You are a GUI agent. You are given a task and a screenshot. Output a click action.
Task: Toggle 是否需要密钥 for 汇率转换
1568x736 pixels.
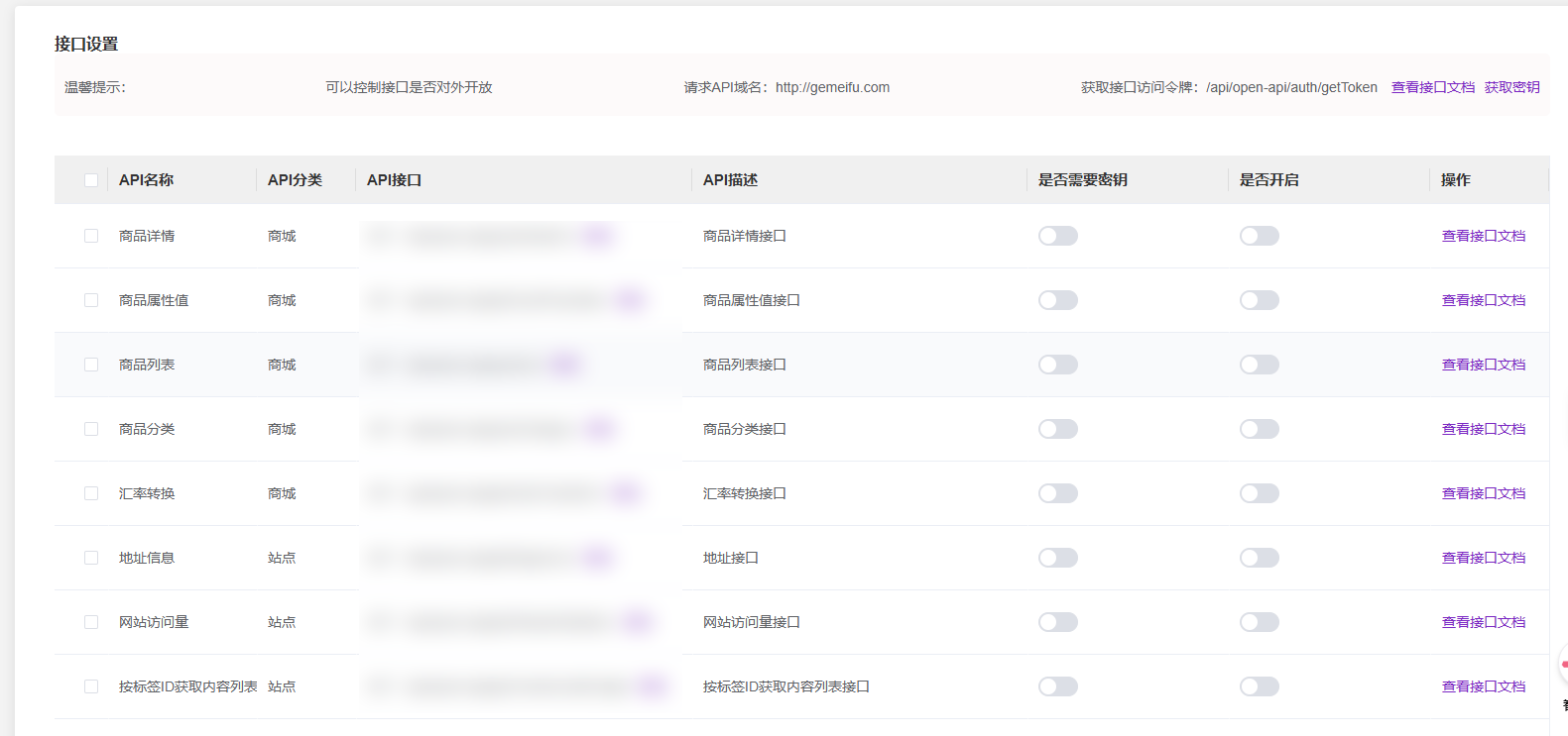coord(1058,493)
